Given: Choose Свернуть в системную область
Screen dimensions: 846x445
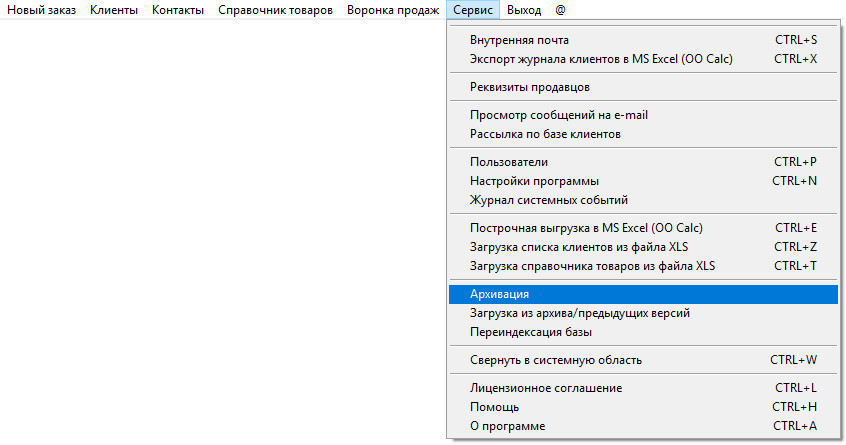Looking at the screenshot, I should (555, 360).
